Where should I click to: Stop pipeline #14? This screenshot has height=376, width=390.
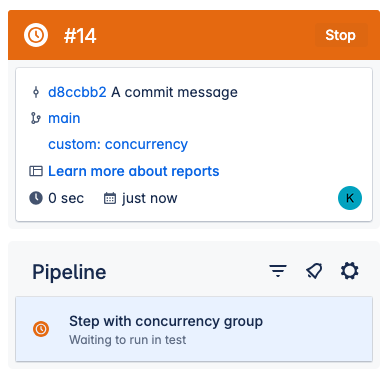point(341,35)
